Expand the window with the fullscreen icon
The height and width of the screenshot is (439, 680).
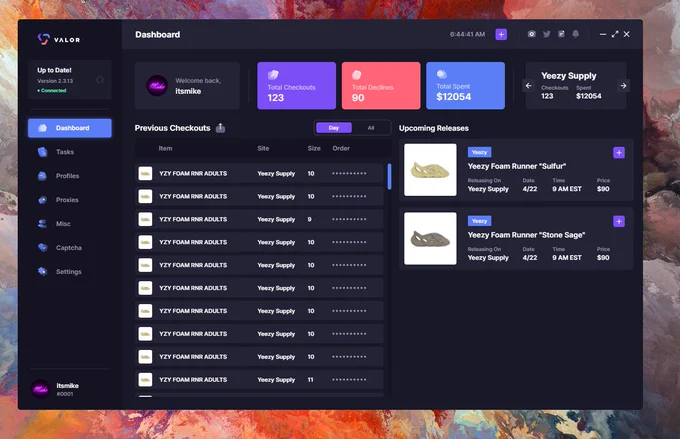click(615, 34)
